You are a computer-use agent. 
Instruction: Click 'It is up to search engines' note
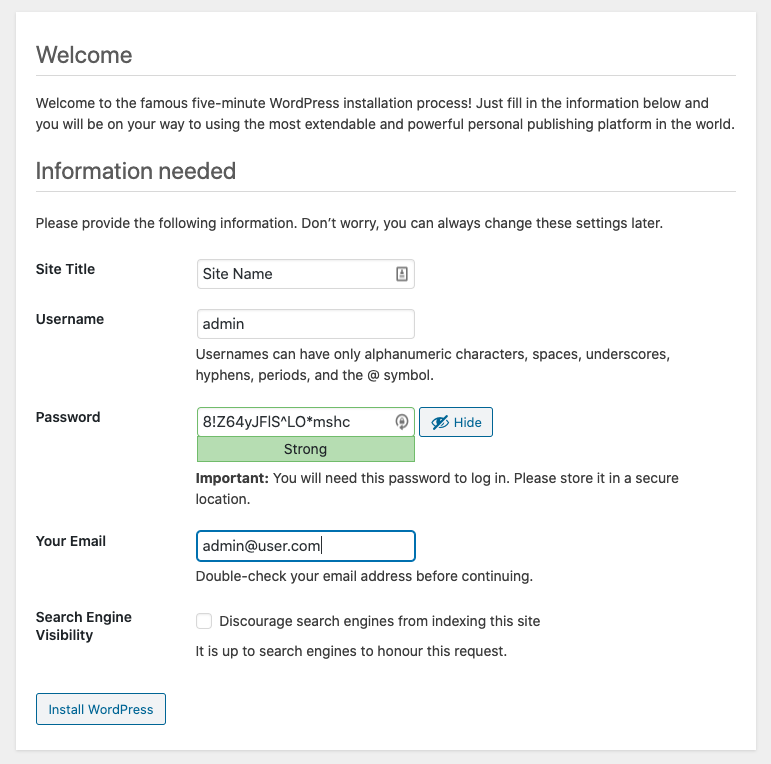(351, 651)
